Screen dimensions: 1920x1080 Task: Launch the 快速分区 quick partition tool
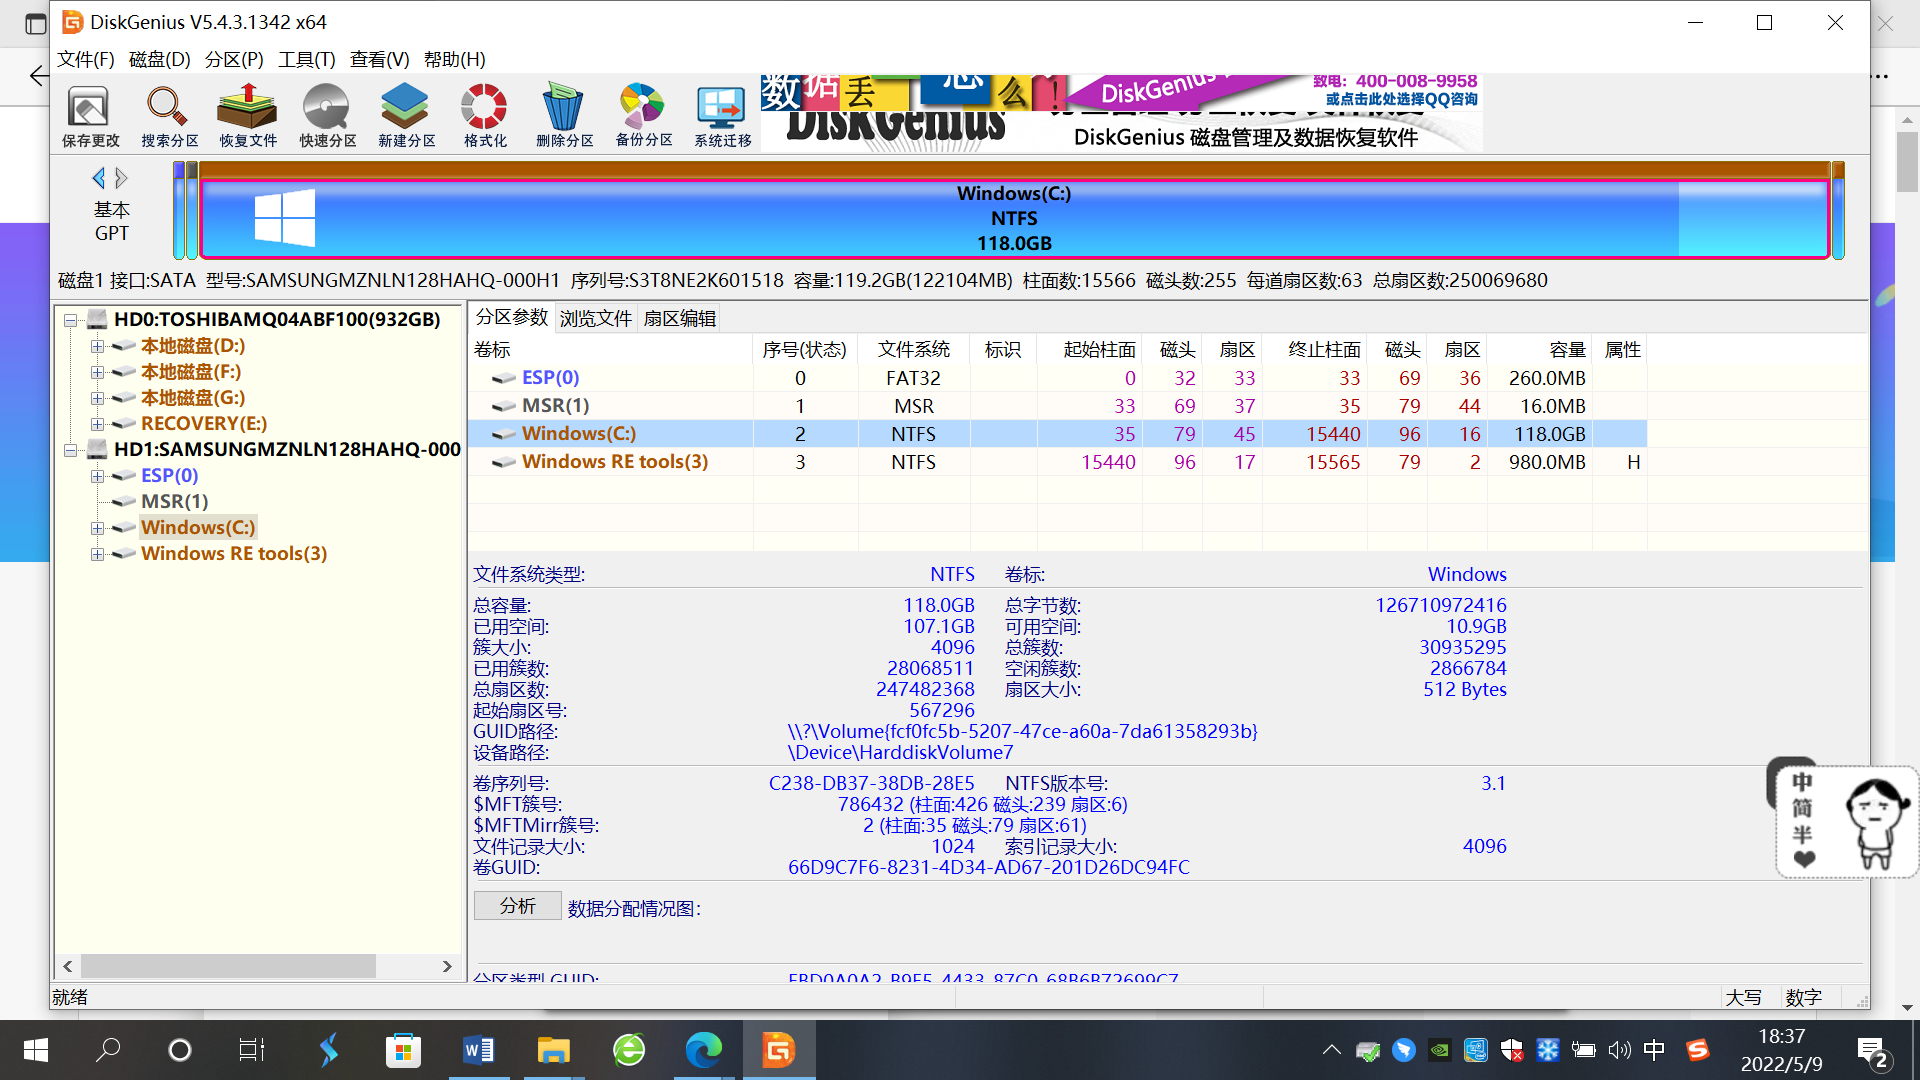(325, 114)
